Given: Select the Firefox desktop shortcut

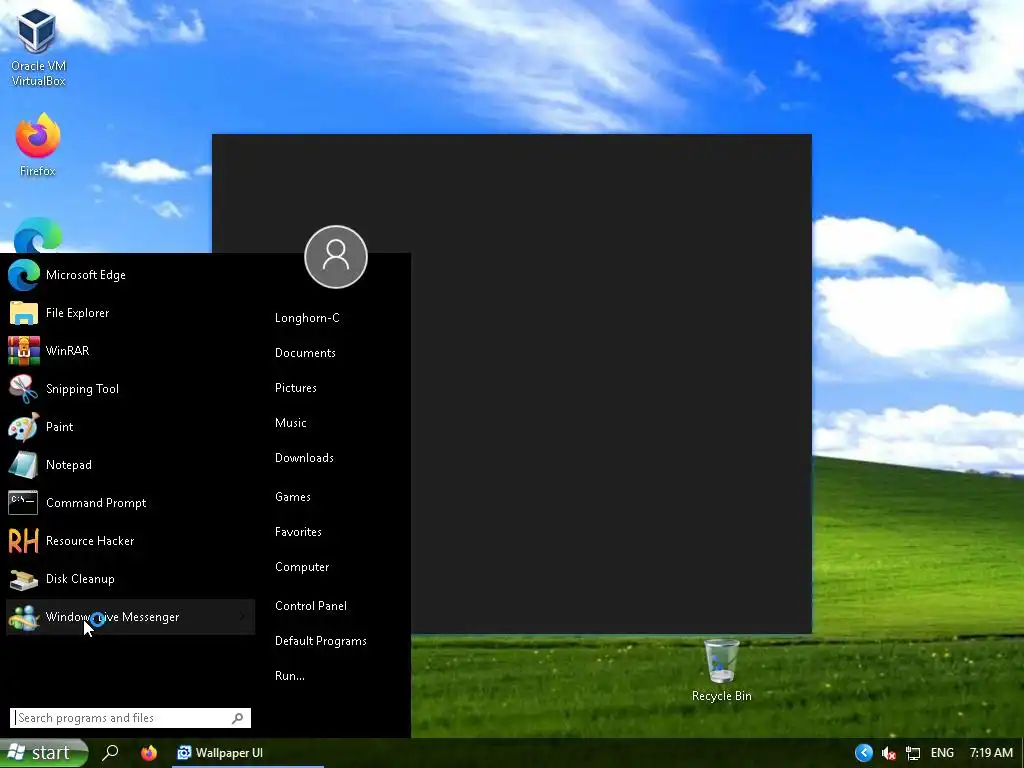Looking at the screenshot, I should (x=37, y=145).
